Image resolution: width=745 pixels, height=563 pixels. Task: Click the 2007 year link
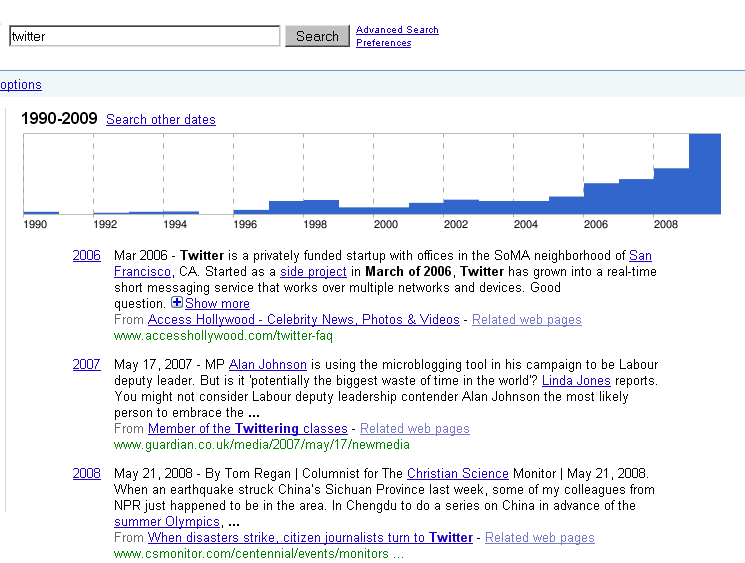pyautogui.click(x=86, y=364)
